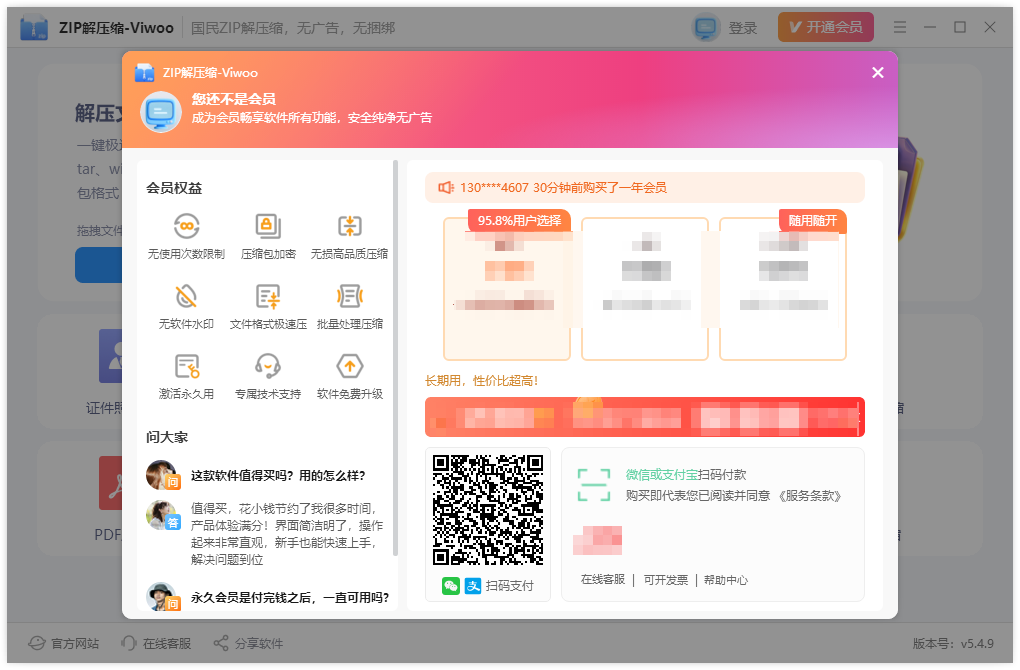
Task: Click the dedicated tech support (专属技术支持) headset icon
Action: pyautogui.click(x=267, y=366)
